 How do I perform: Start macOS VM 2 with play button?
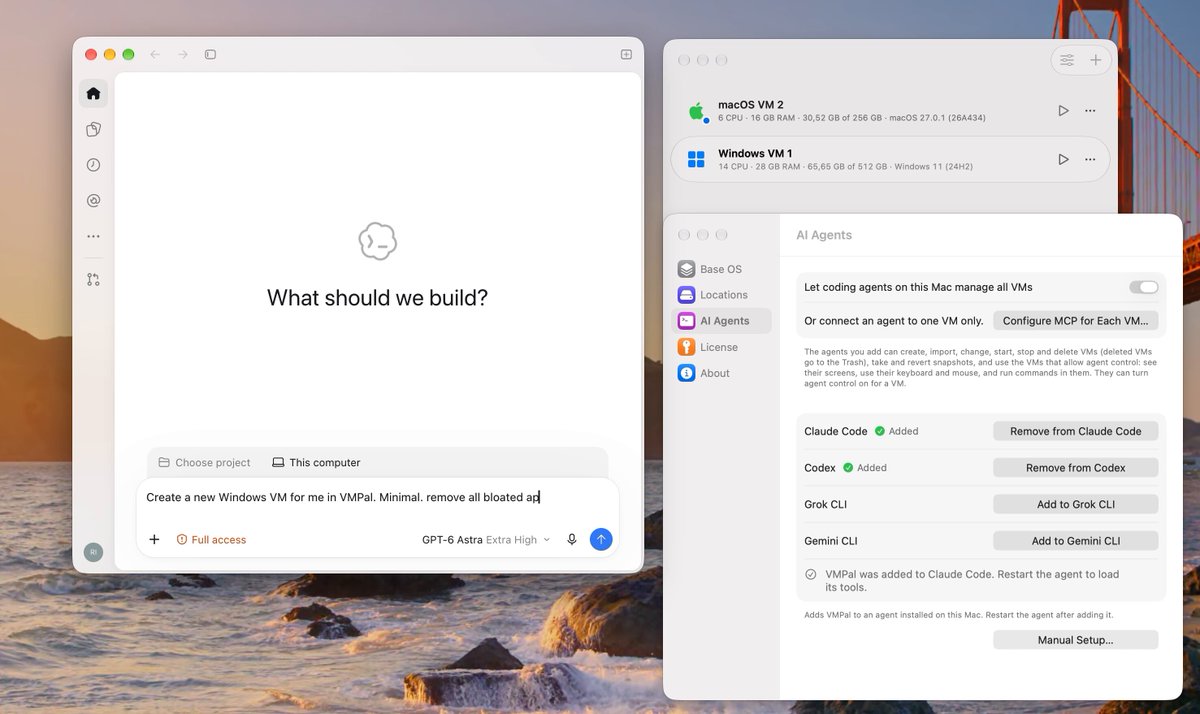(x=1063, y=111)
